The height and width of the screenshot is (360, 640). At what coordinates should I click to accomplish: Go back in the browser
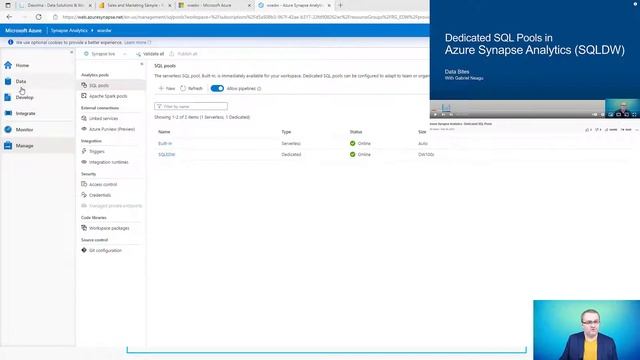(x=9, y=17)
